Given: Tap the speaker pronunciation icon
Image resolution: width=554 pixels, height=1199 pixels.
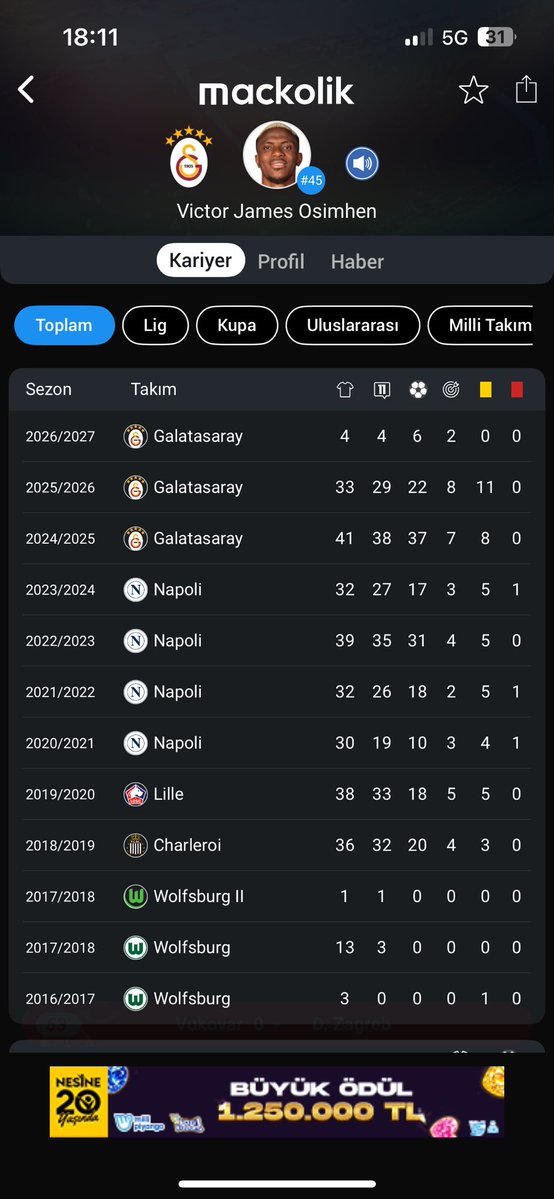Looking at the screenshot, I should [362, 164].
